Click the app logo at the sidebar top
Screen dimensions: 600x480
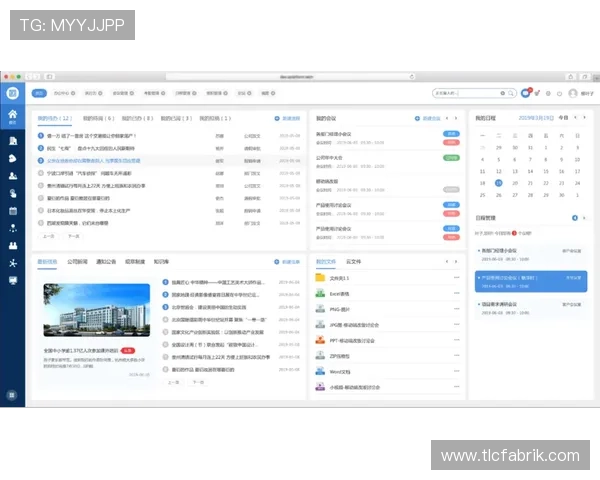click(x=13, y=93)
